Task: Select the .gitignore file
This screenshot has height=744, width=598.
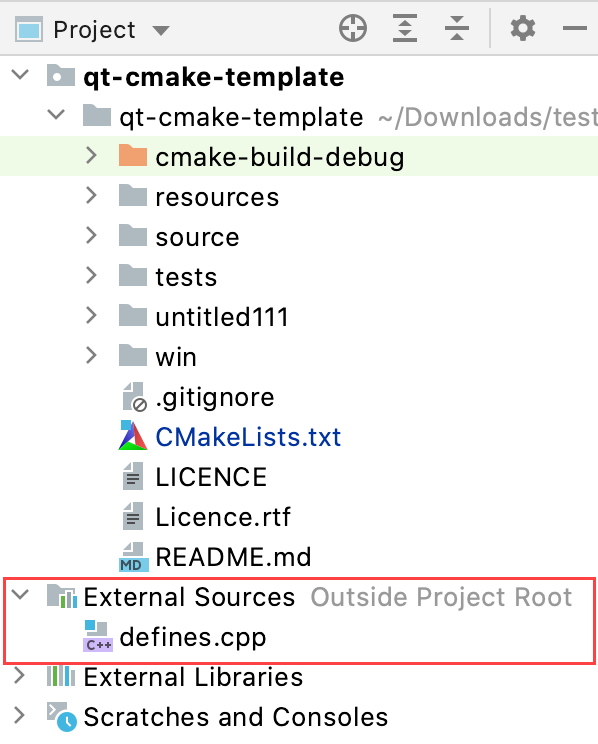Action: coord(215,398)
